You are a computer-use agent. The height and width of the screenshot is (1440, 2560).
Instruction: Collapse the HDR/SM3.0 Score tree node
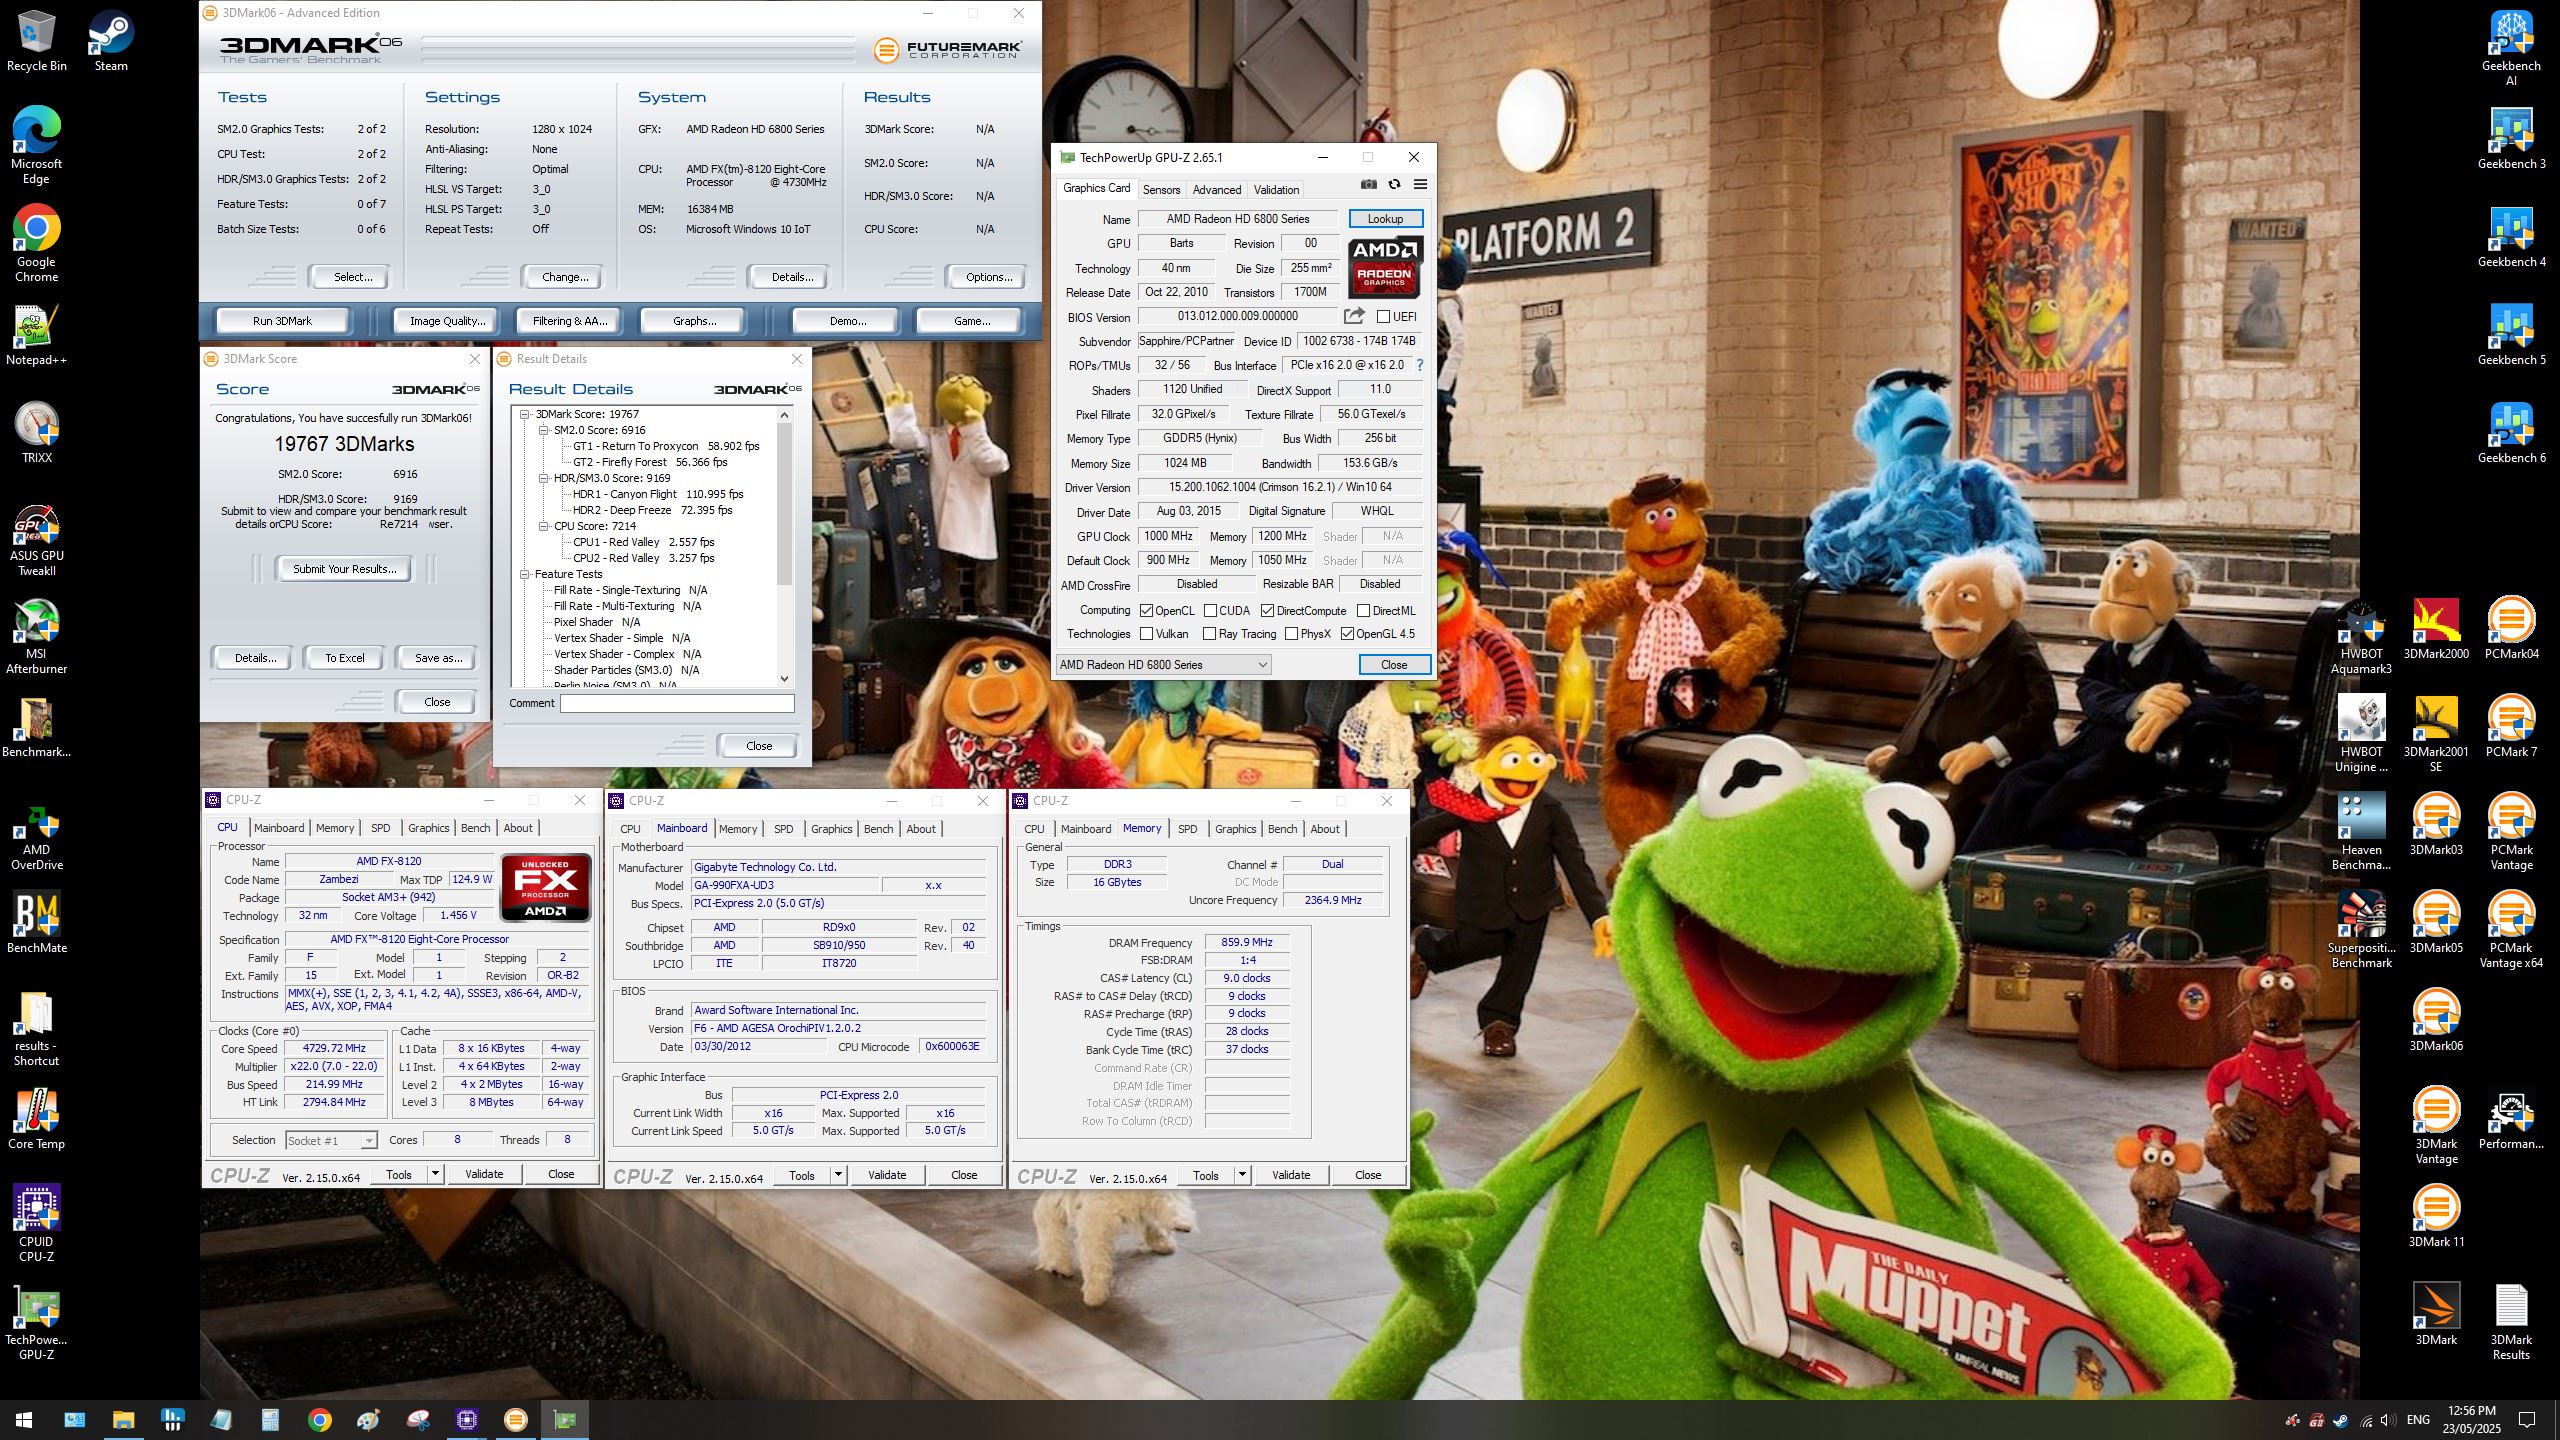[x=544, y=478]
